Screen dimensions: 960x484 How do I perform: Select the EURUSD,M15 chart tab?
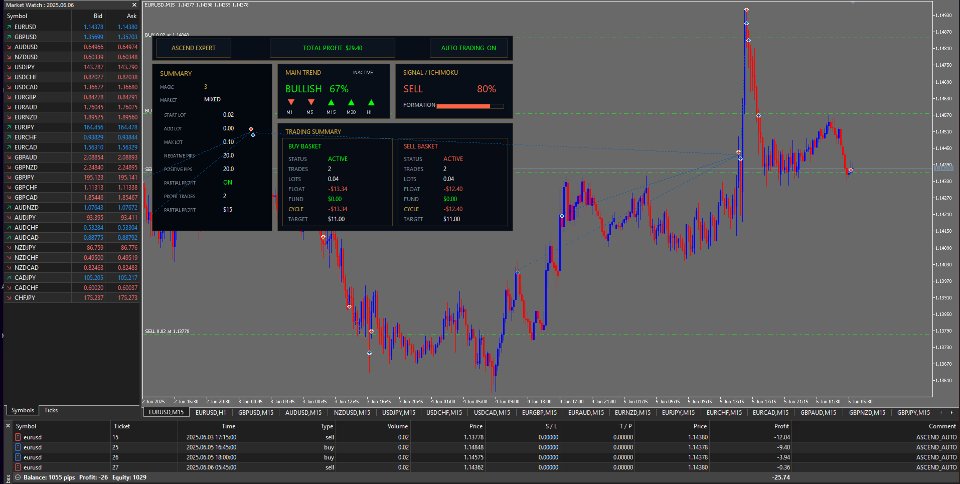point(166,412)
